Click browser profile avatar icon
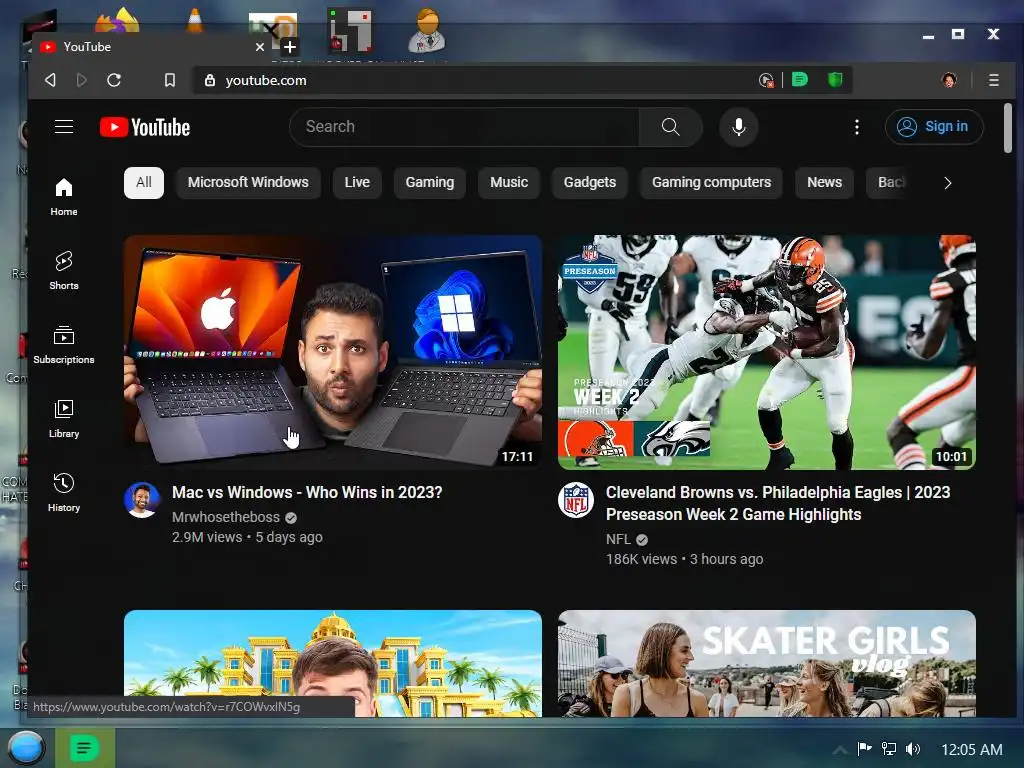The width and height of the screenshot is (1024, 768). [x=949, y=80]
